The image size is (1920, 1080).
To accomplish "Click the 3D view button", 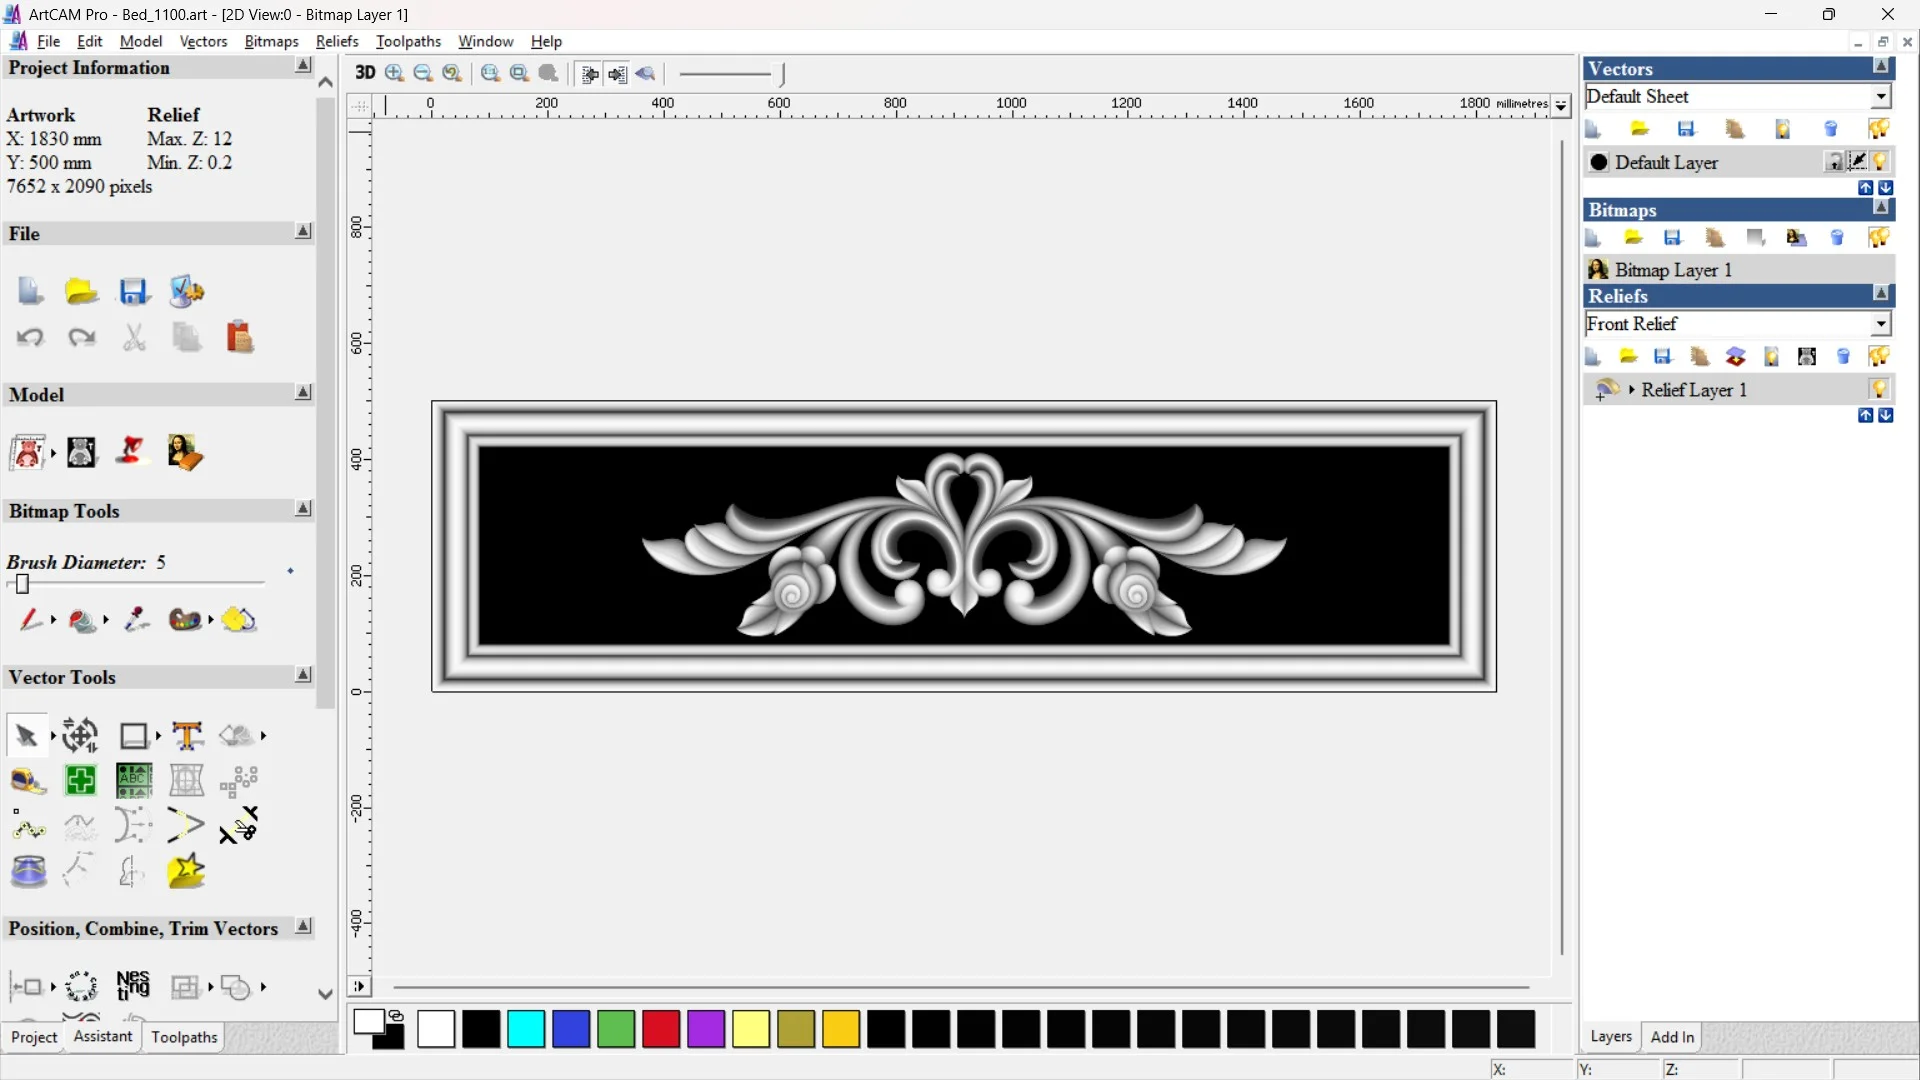I will click(365, 73).
